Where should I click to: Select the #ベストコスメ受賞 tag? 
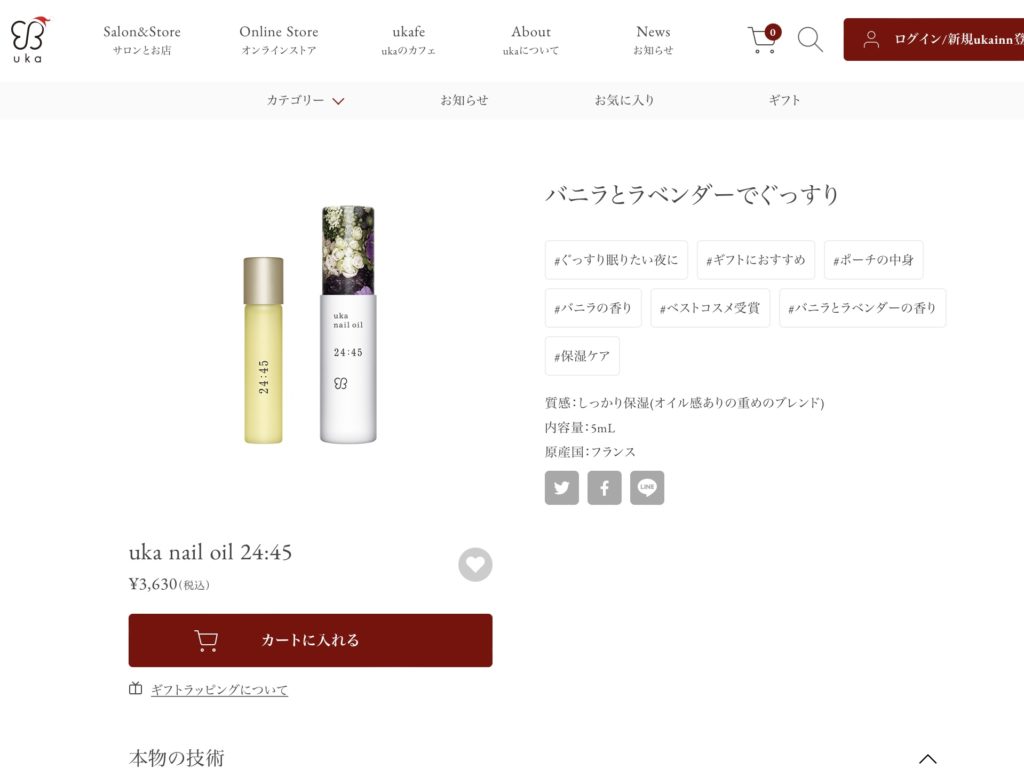pyautogui.click(x=710, y=308)
